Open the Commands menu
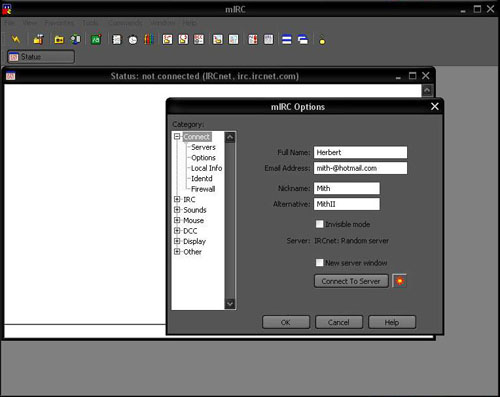 coord(125,23)
